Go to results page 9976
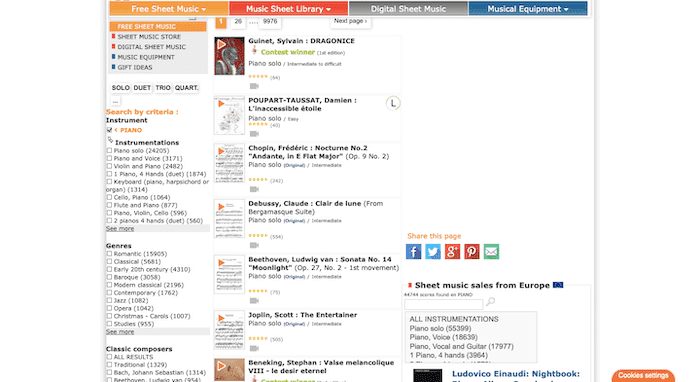 pyautogui.click(x=270, y=21)
